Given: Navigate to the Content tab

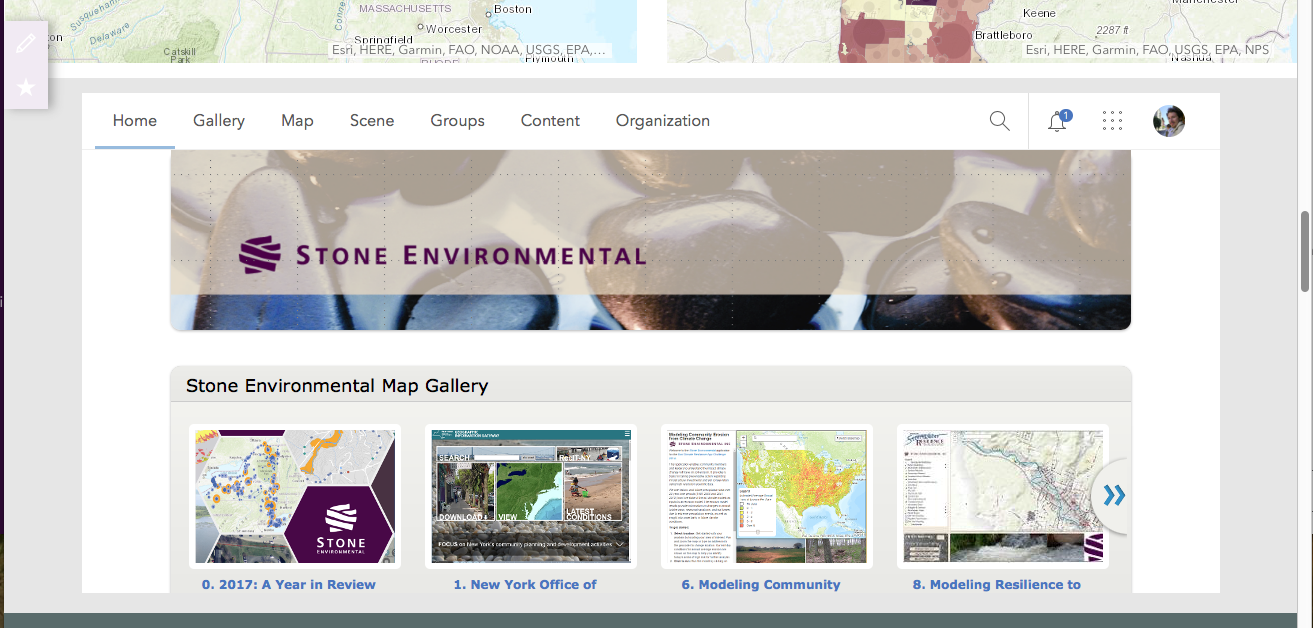Looking at the screenshot, I should 550,121.
